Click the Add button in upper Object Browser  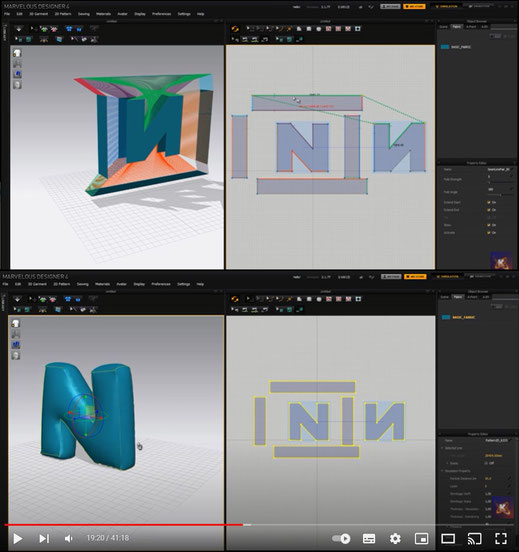point(496,36)
